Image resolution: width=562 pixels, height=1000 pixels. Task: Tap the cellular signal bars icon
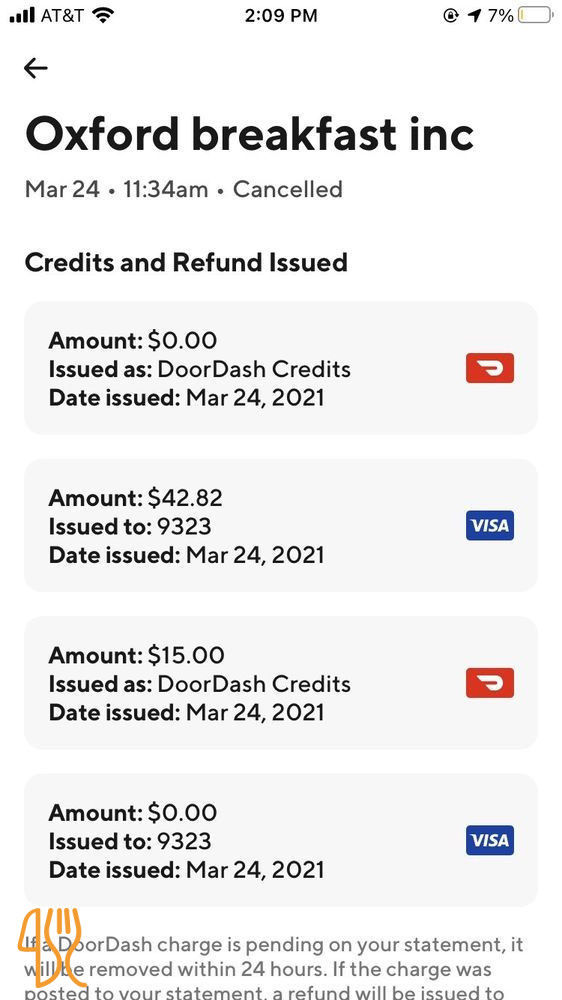(22, 16)
